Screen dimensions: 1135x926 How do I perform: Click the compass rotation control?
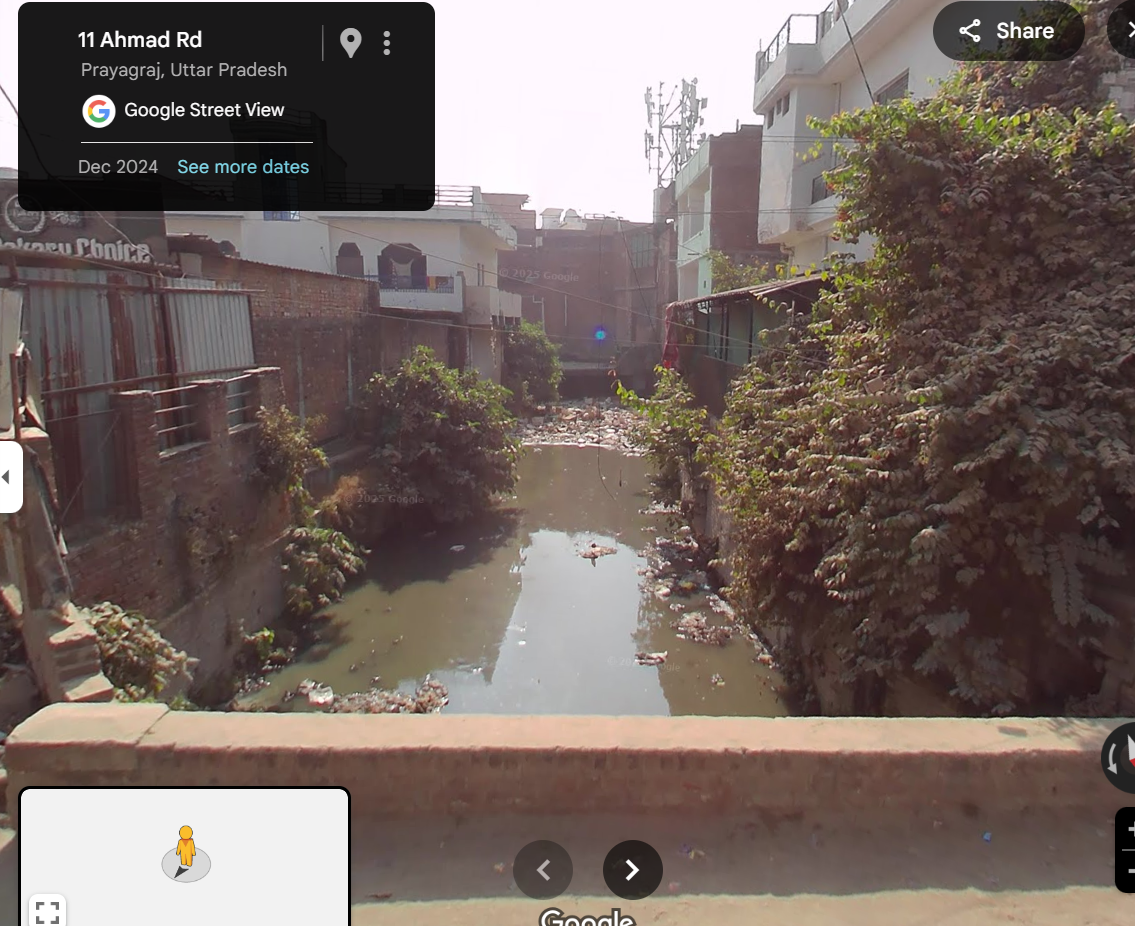(x=1120, y=757)
